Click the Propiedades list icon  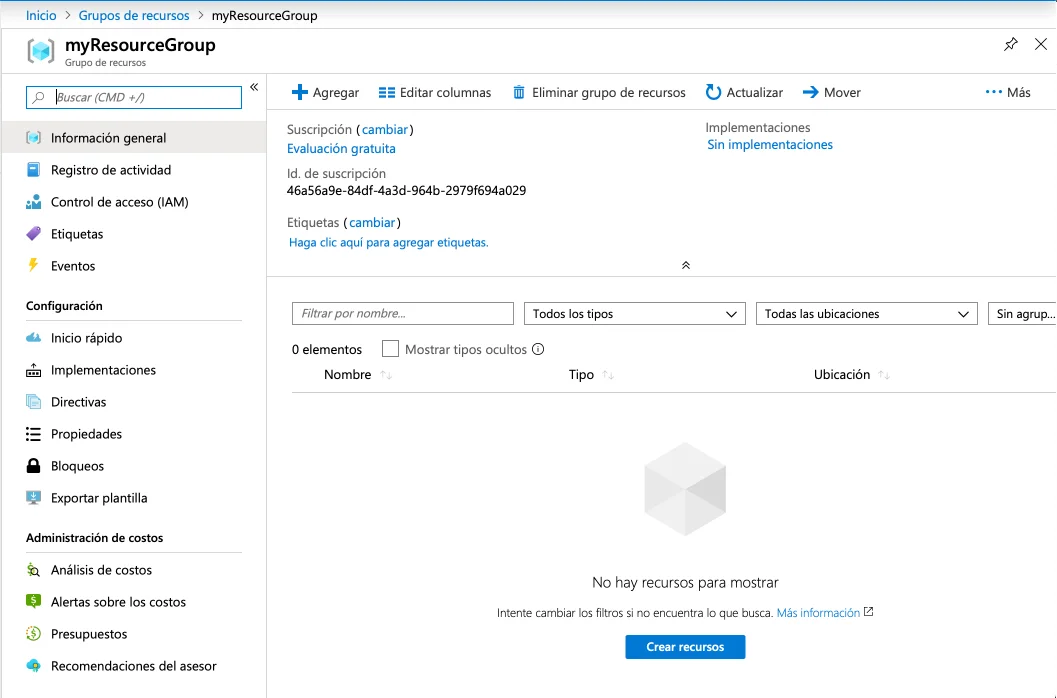pyautogui.click(x=33, y=434)
